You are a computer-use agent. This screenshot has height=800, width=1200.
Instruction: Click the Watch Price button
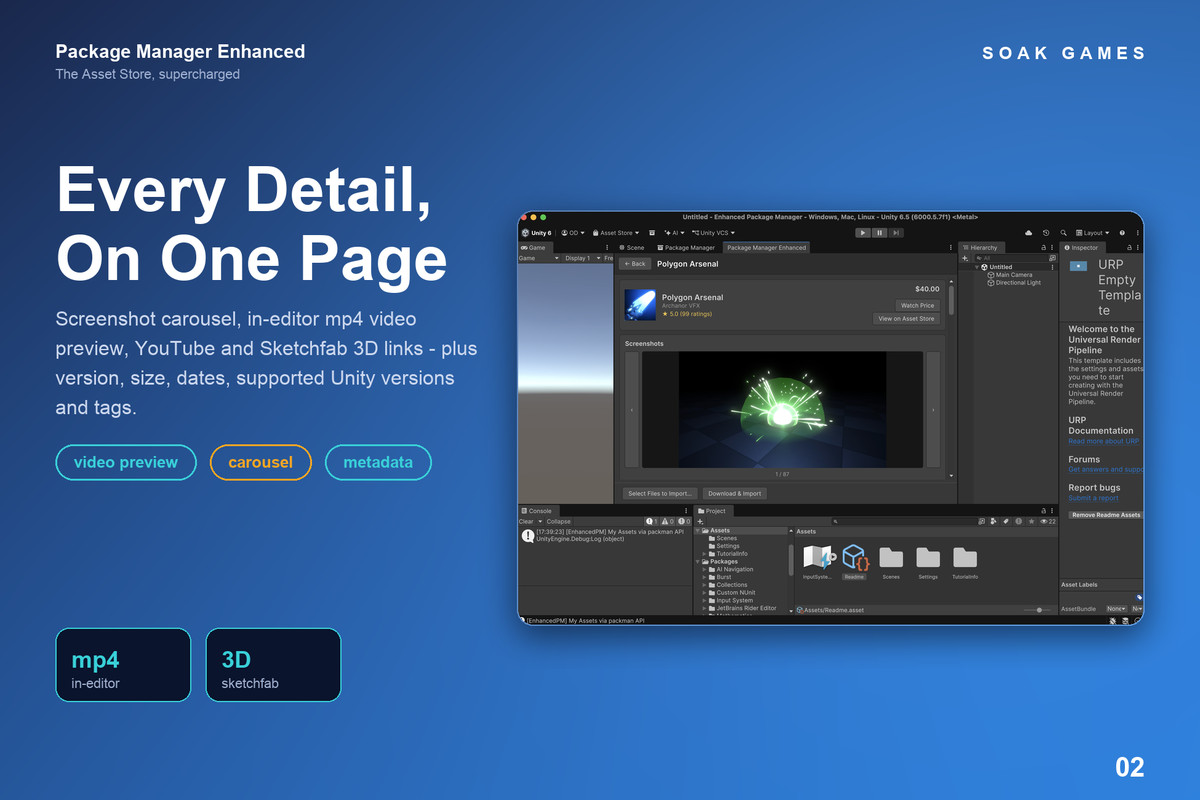[x=917, y=306]
